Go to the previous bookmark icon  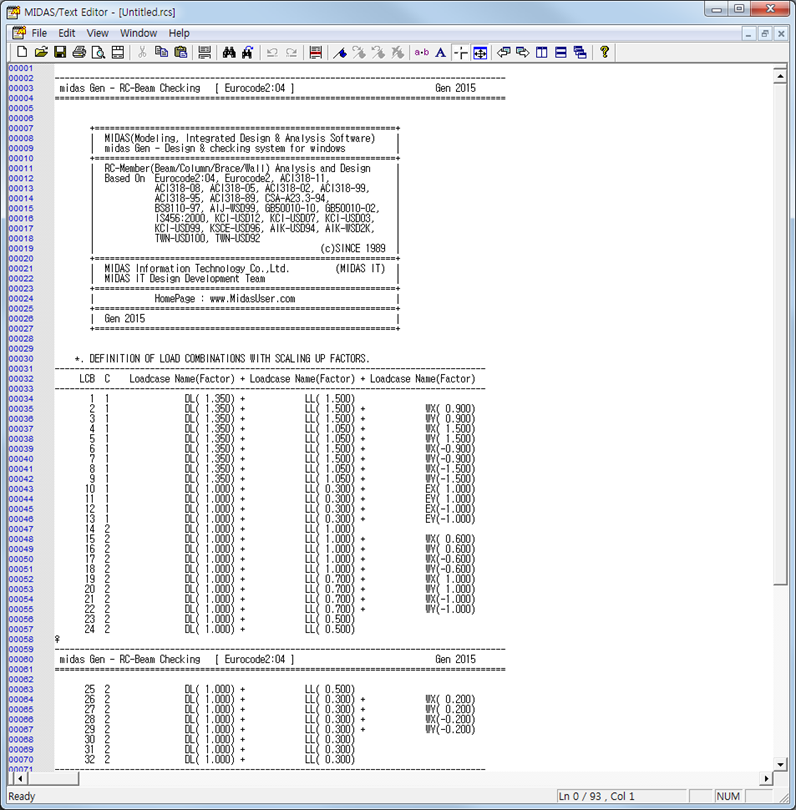point(378,52)
